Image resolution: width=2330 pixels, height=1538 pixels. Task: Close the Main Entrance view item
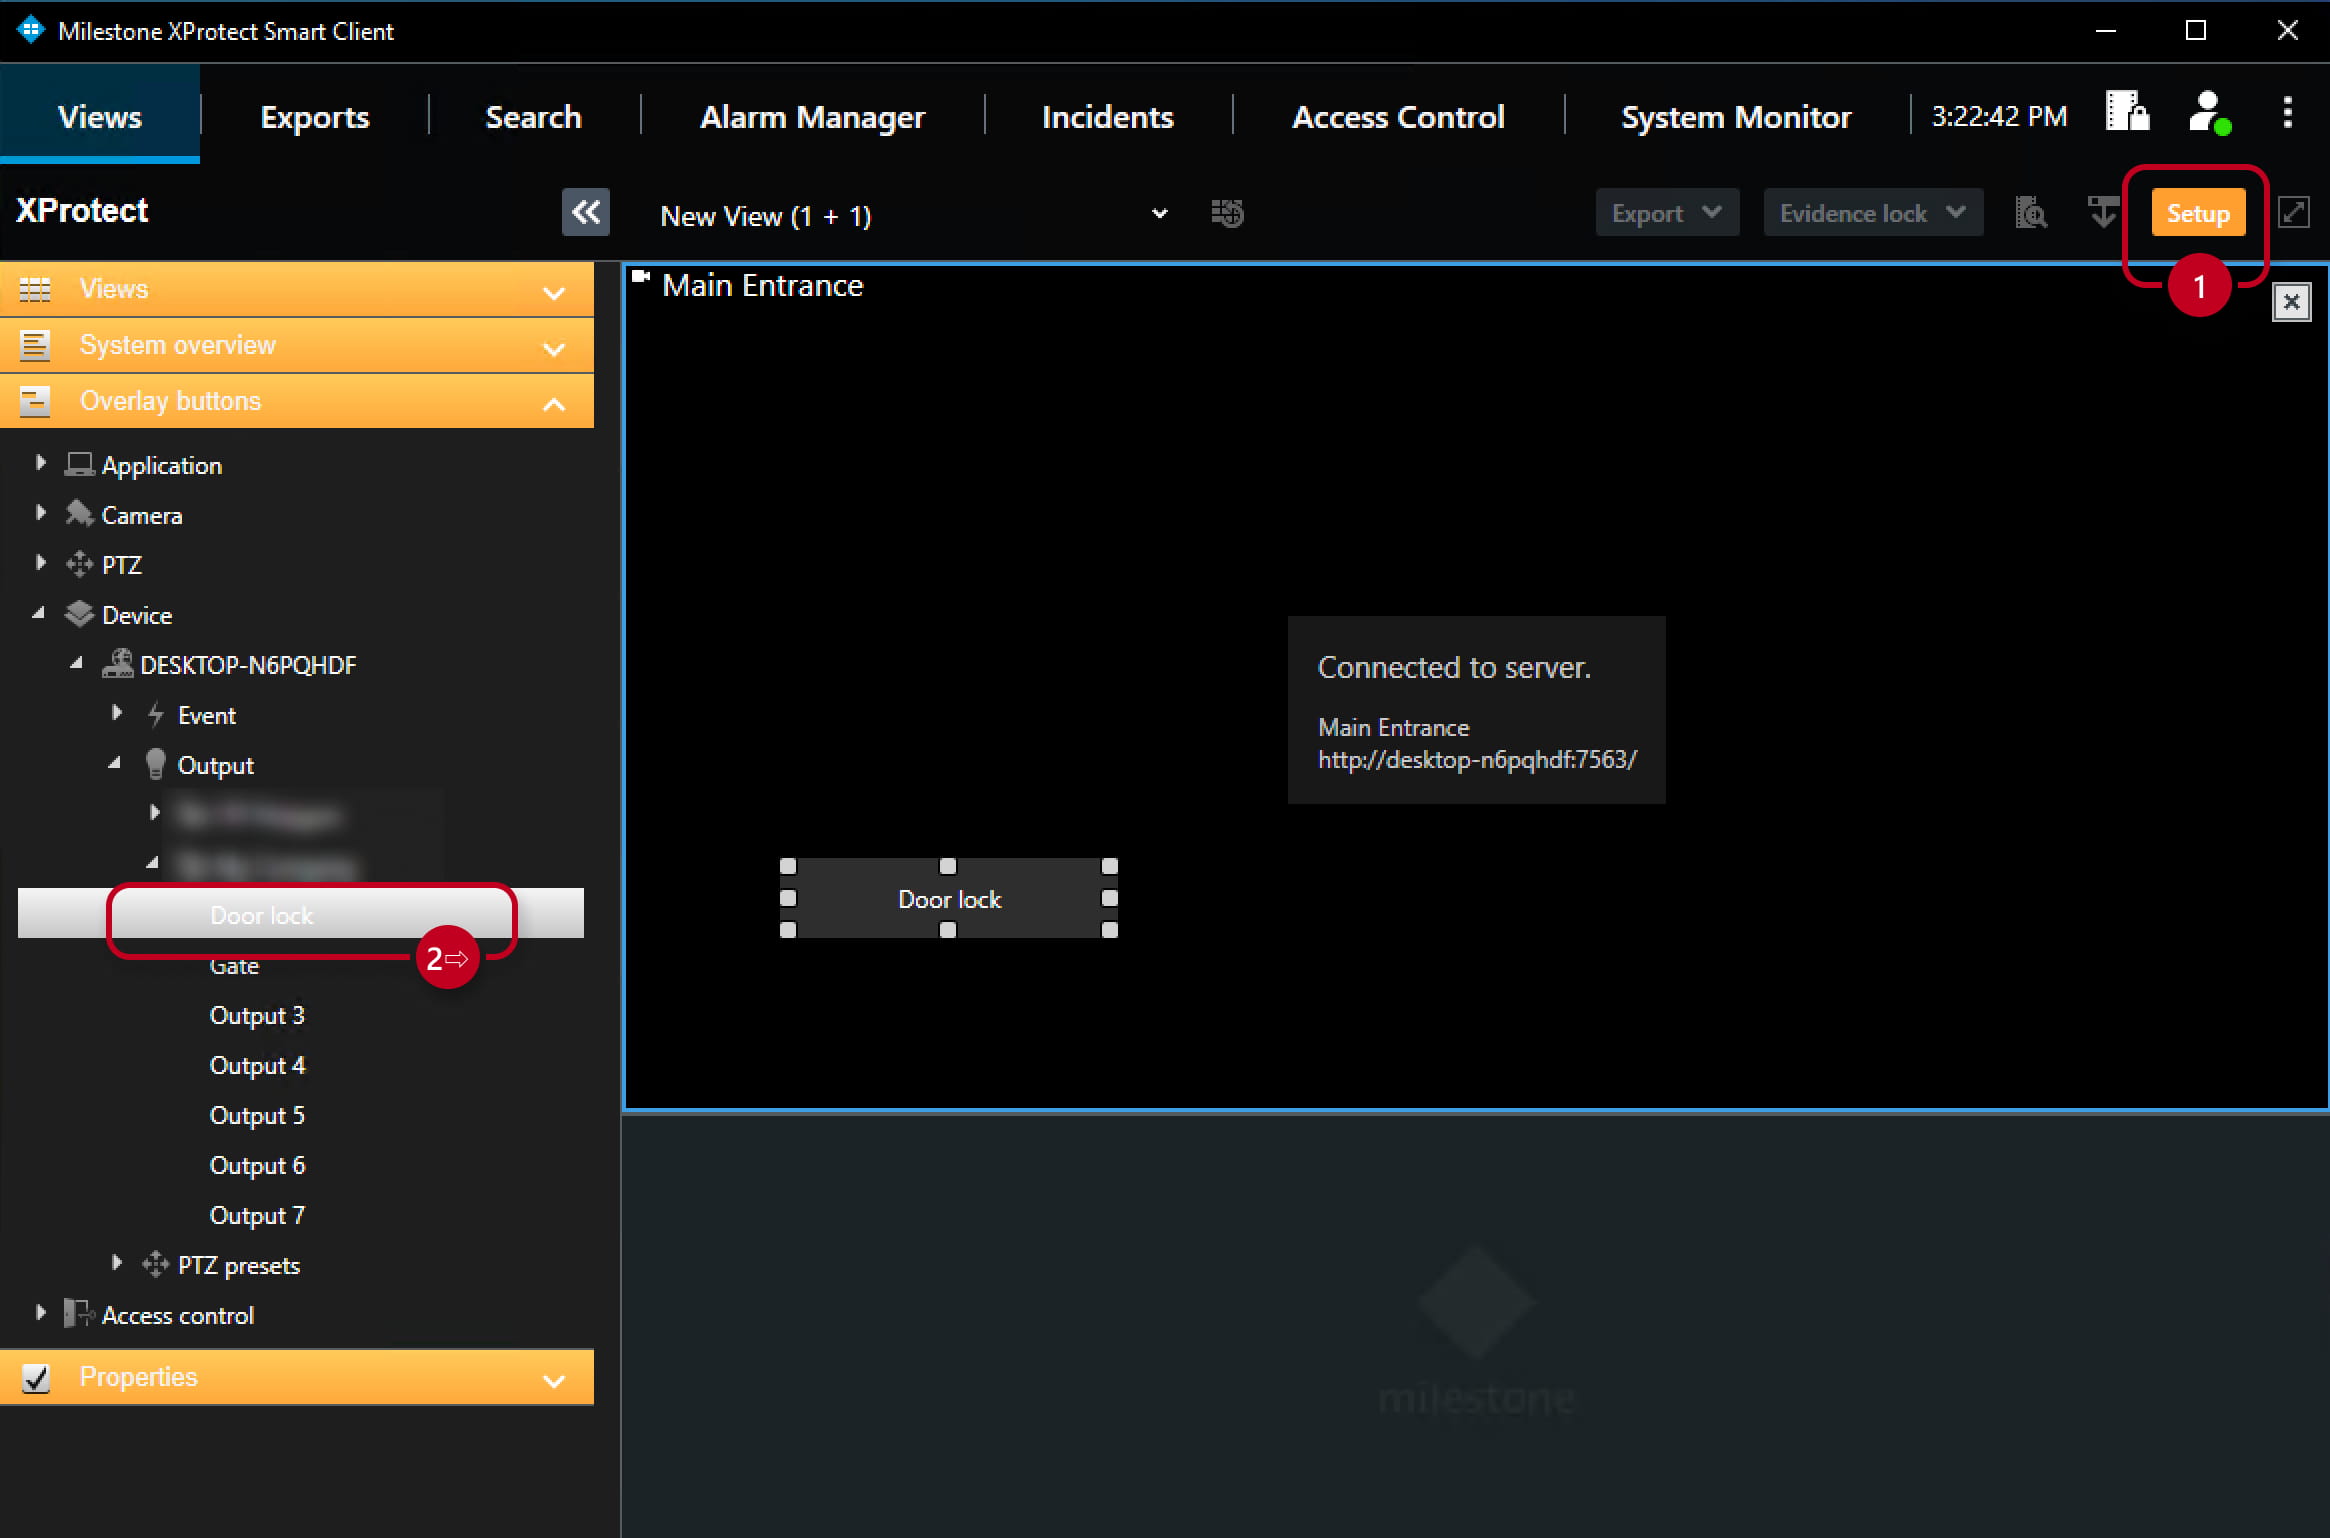point(2291,302)
